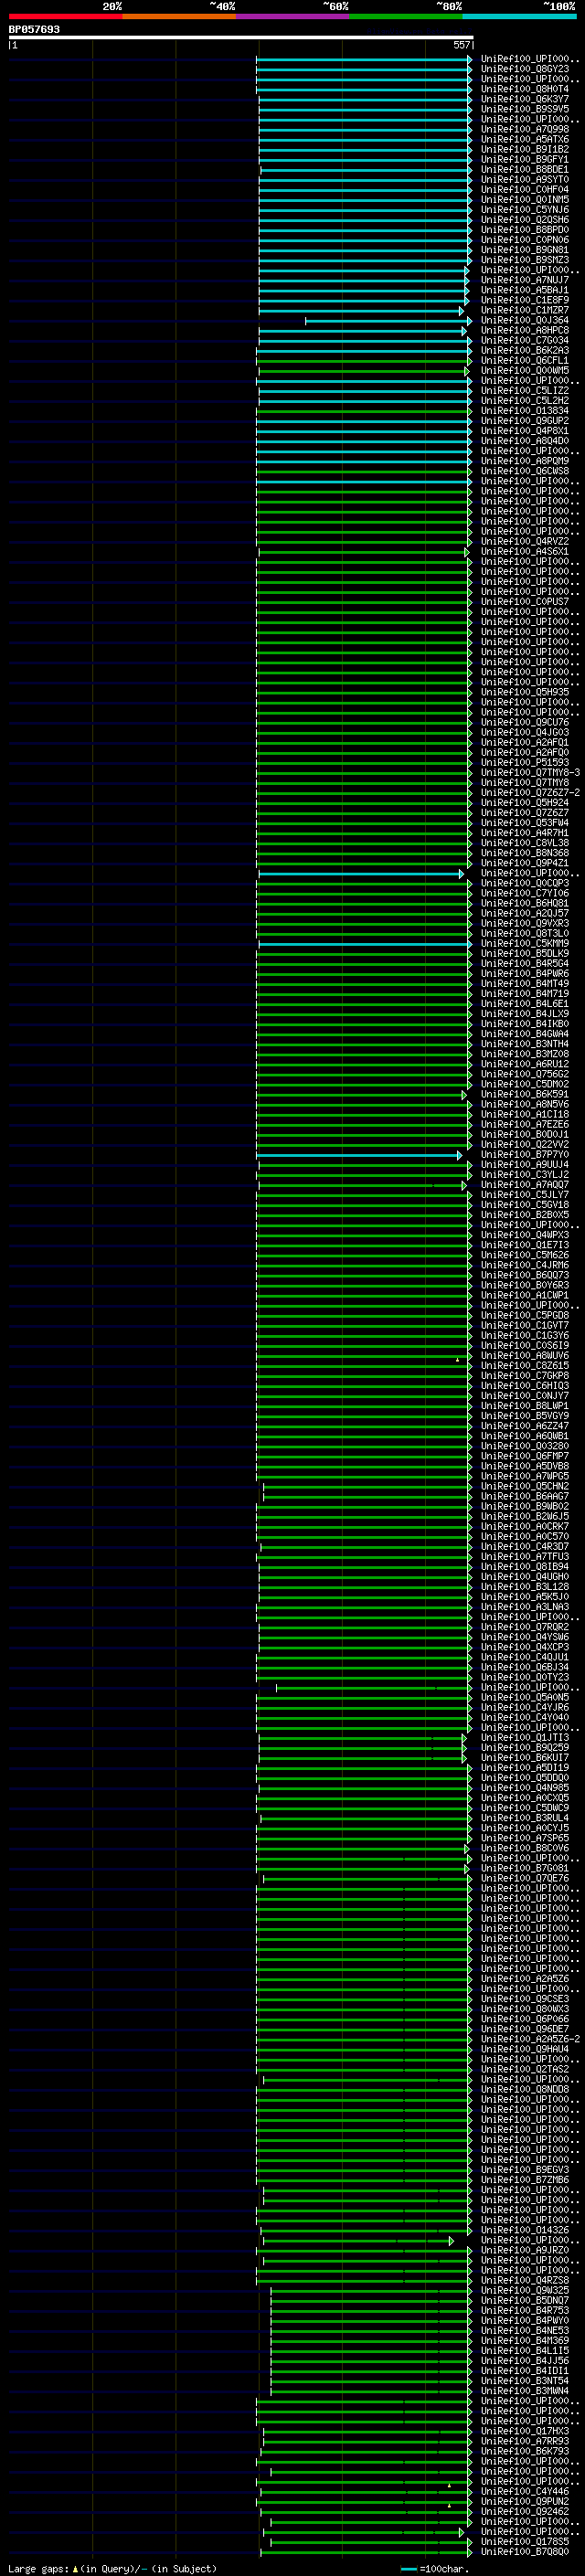Viewport: 585px width, 2576px height.
Task: Select hit UniRef100_C5YNJ6
Action: point(525,209)
